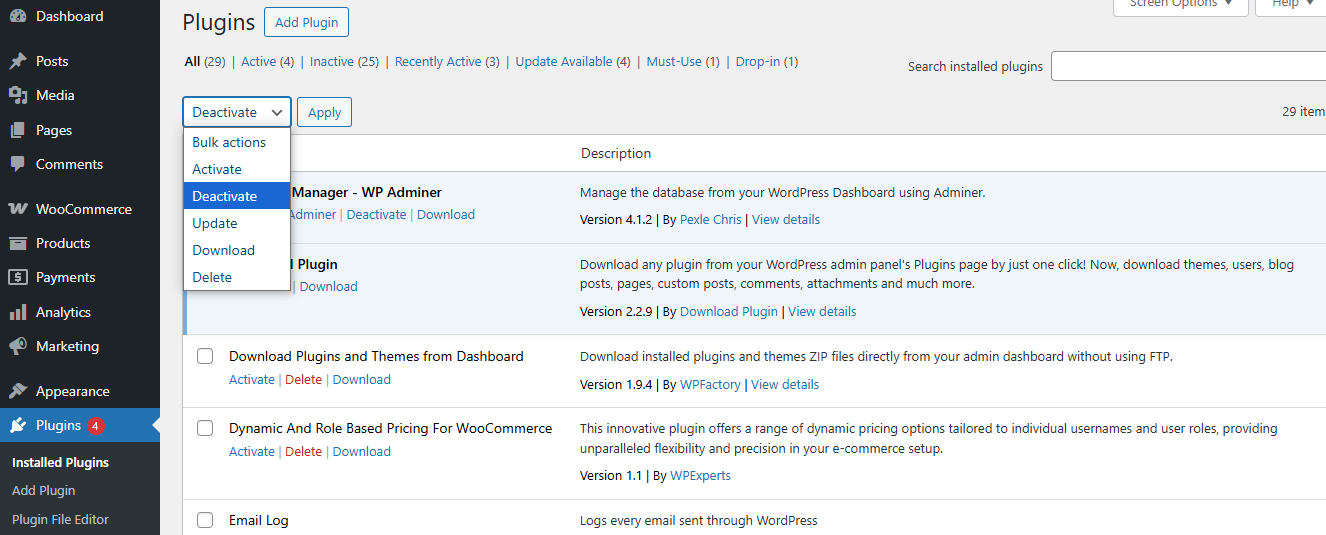Tick the Email Log plugin checkbox
This screenshot has width=1326, height=535.
[x=205, y=520]
